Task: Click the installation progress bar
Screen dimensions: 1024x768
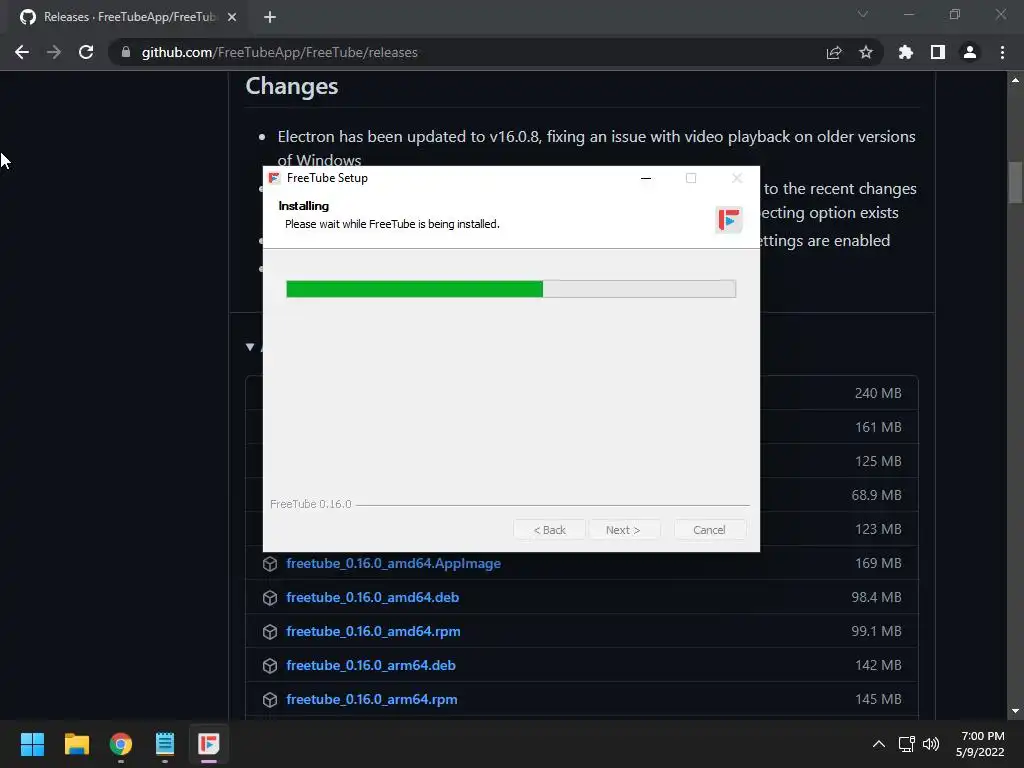Action: tap(511, 289)
